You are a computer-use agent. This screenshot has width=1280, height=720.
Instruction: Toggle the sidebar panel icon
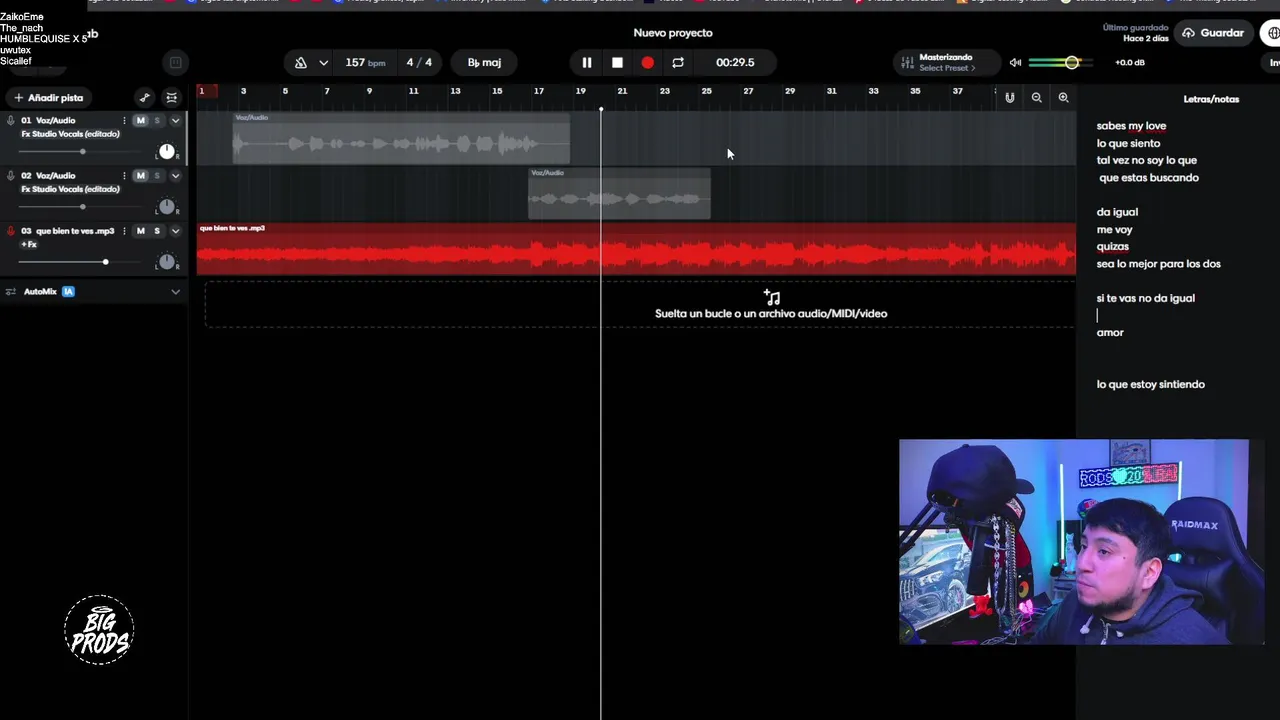coord(175,63)
